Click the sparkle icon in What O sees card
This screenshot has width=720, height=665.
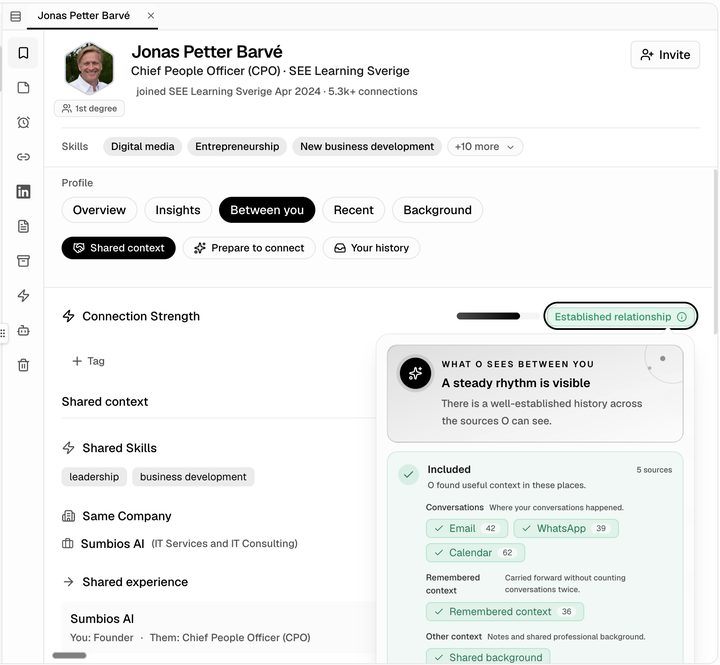tap(415, 373)
